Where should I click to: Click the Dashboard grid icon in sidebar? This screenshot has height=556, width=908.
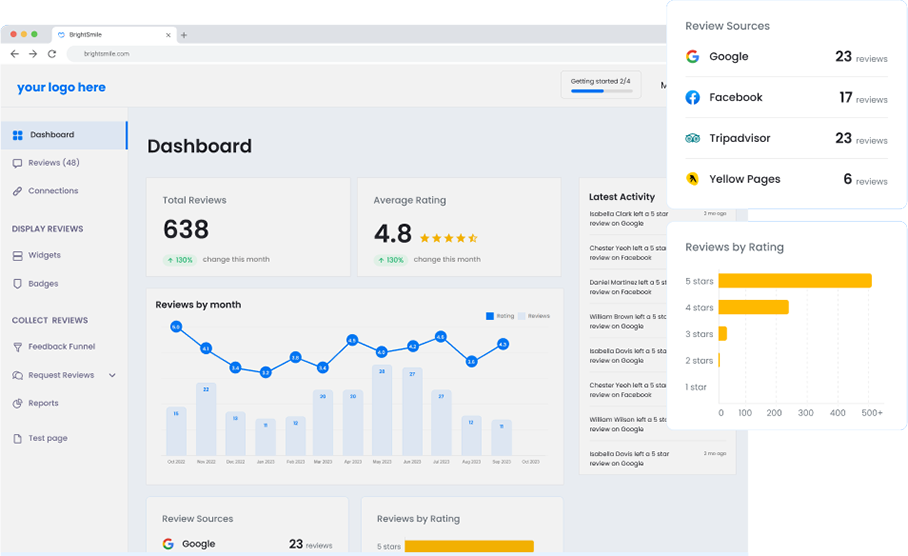coord(18,135)
